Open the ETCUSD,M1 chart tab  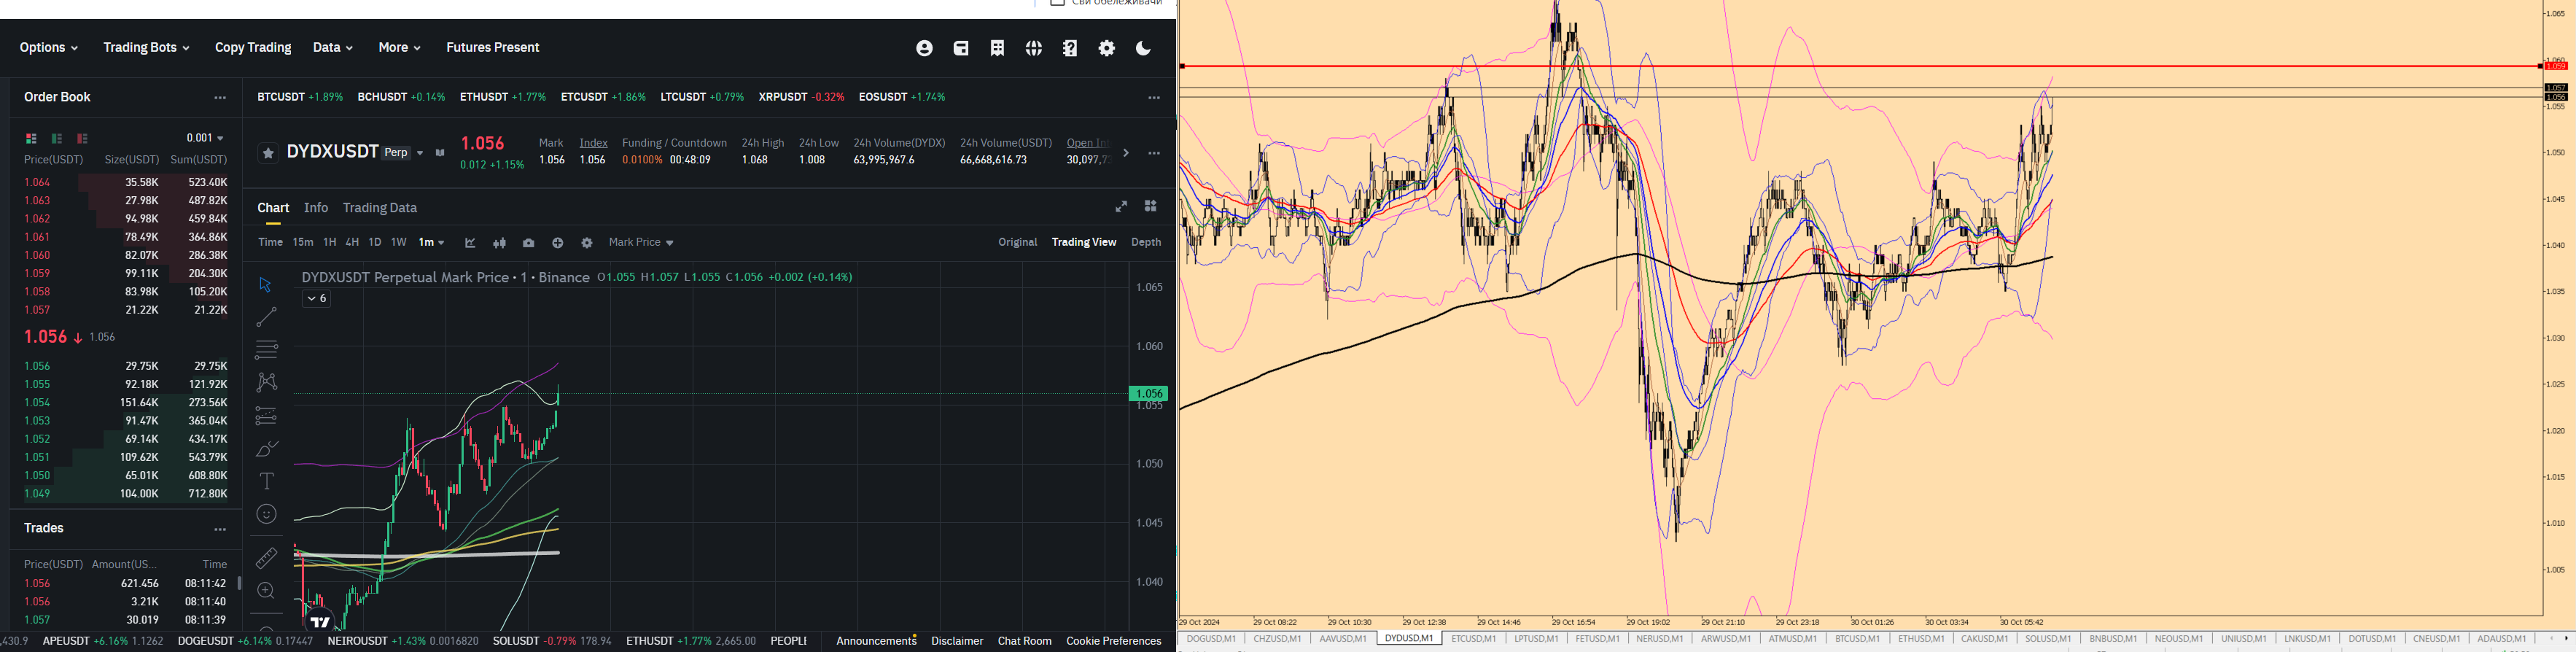[1473, 638]
